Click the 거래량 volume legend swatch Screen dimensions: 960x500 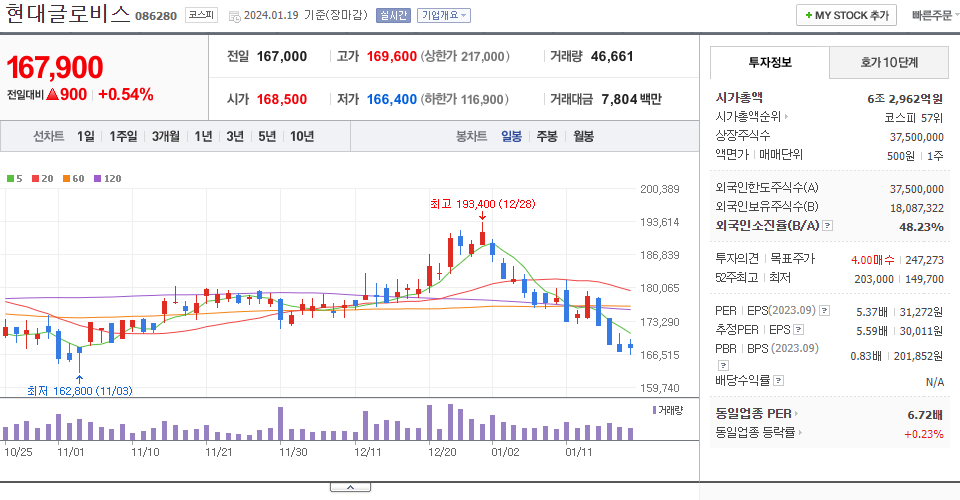(654, 410)
